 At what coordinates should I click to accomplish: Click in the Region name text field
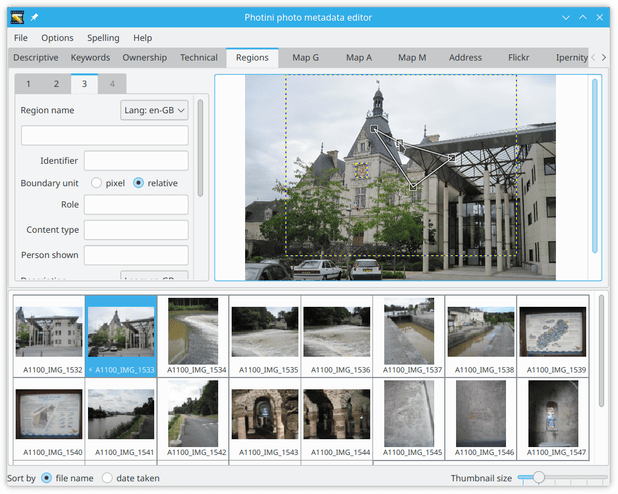coord(105,136)
